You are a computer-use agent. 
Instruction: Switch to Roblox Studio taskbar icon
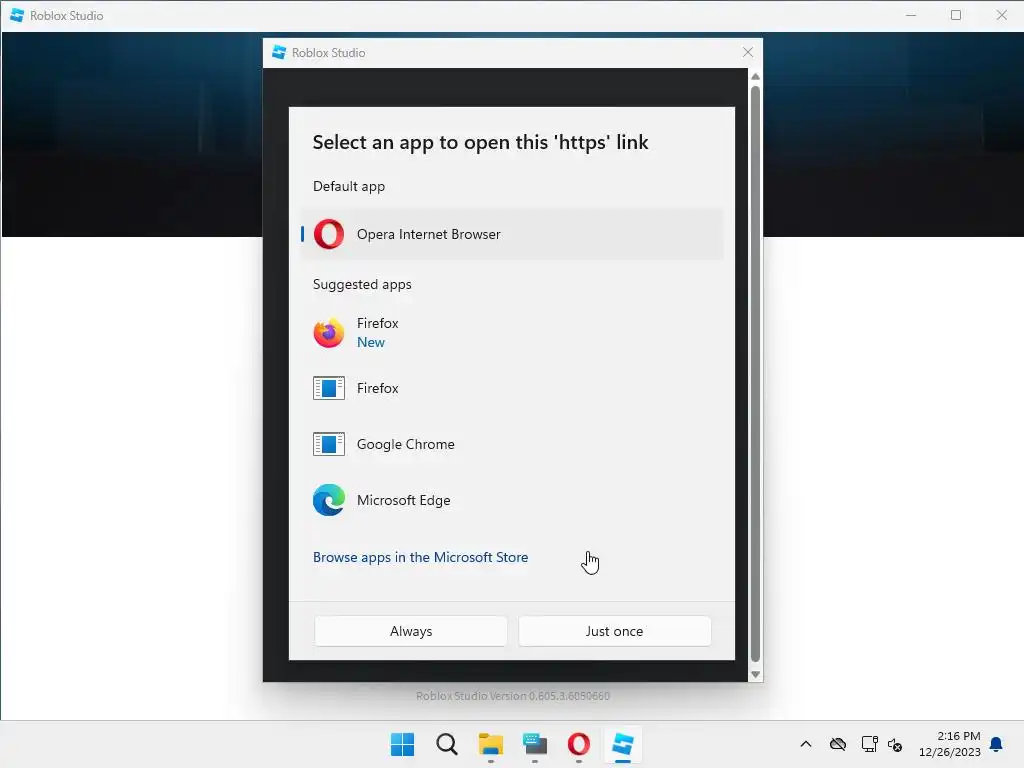pos(623,744)
